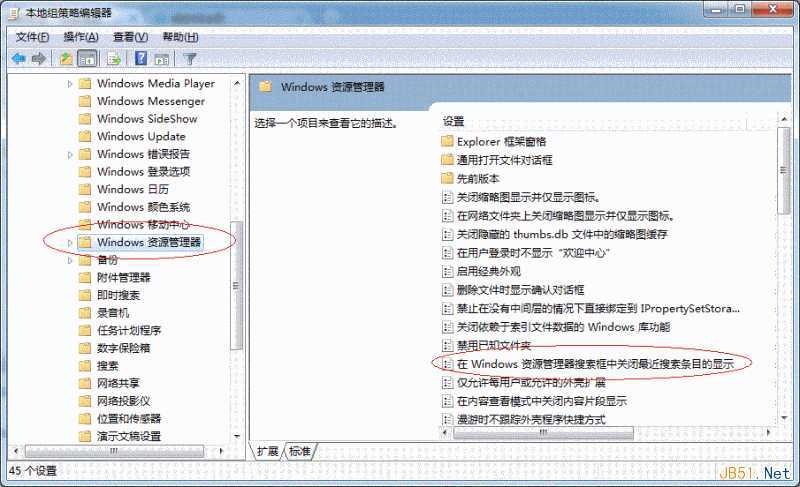The height and width of the screenshot is (487, 800).
Task: Select Windows 日历 in the tree
Action: tap(133, 189)
